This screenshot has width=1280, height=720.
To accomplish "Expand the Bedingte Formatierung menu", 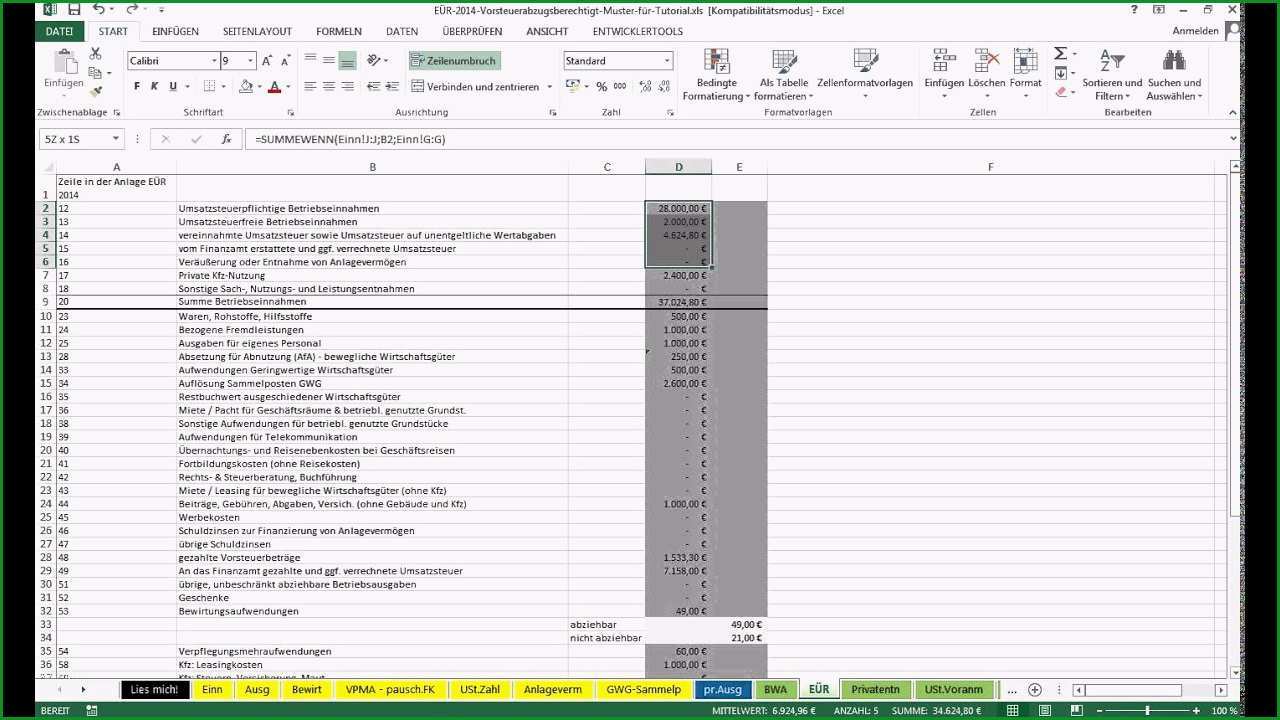I will (x=716, y=75).
